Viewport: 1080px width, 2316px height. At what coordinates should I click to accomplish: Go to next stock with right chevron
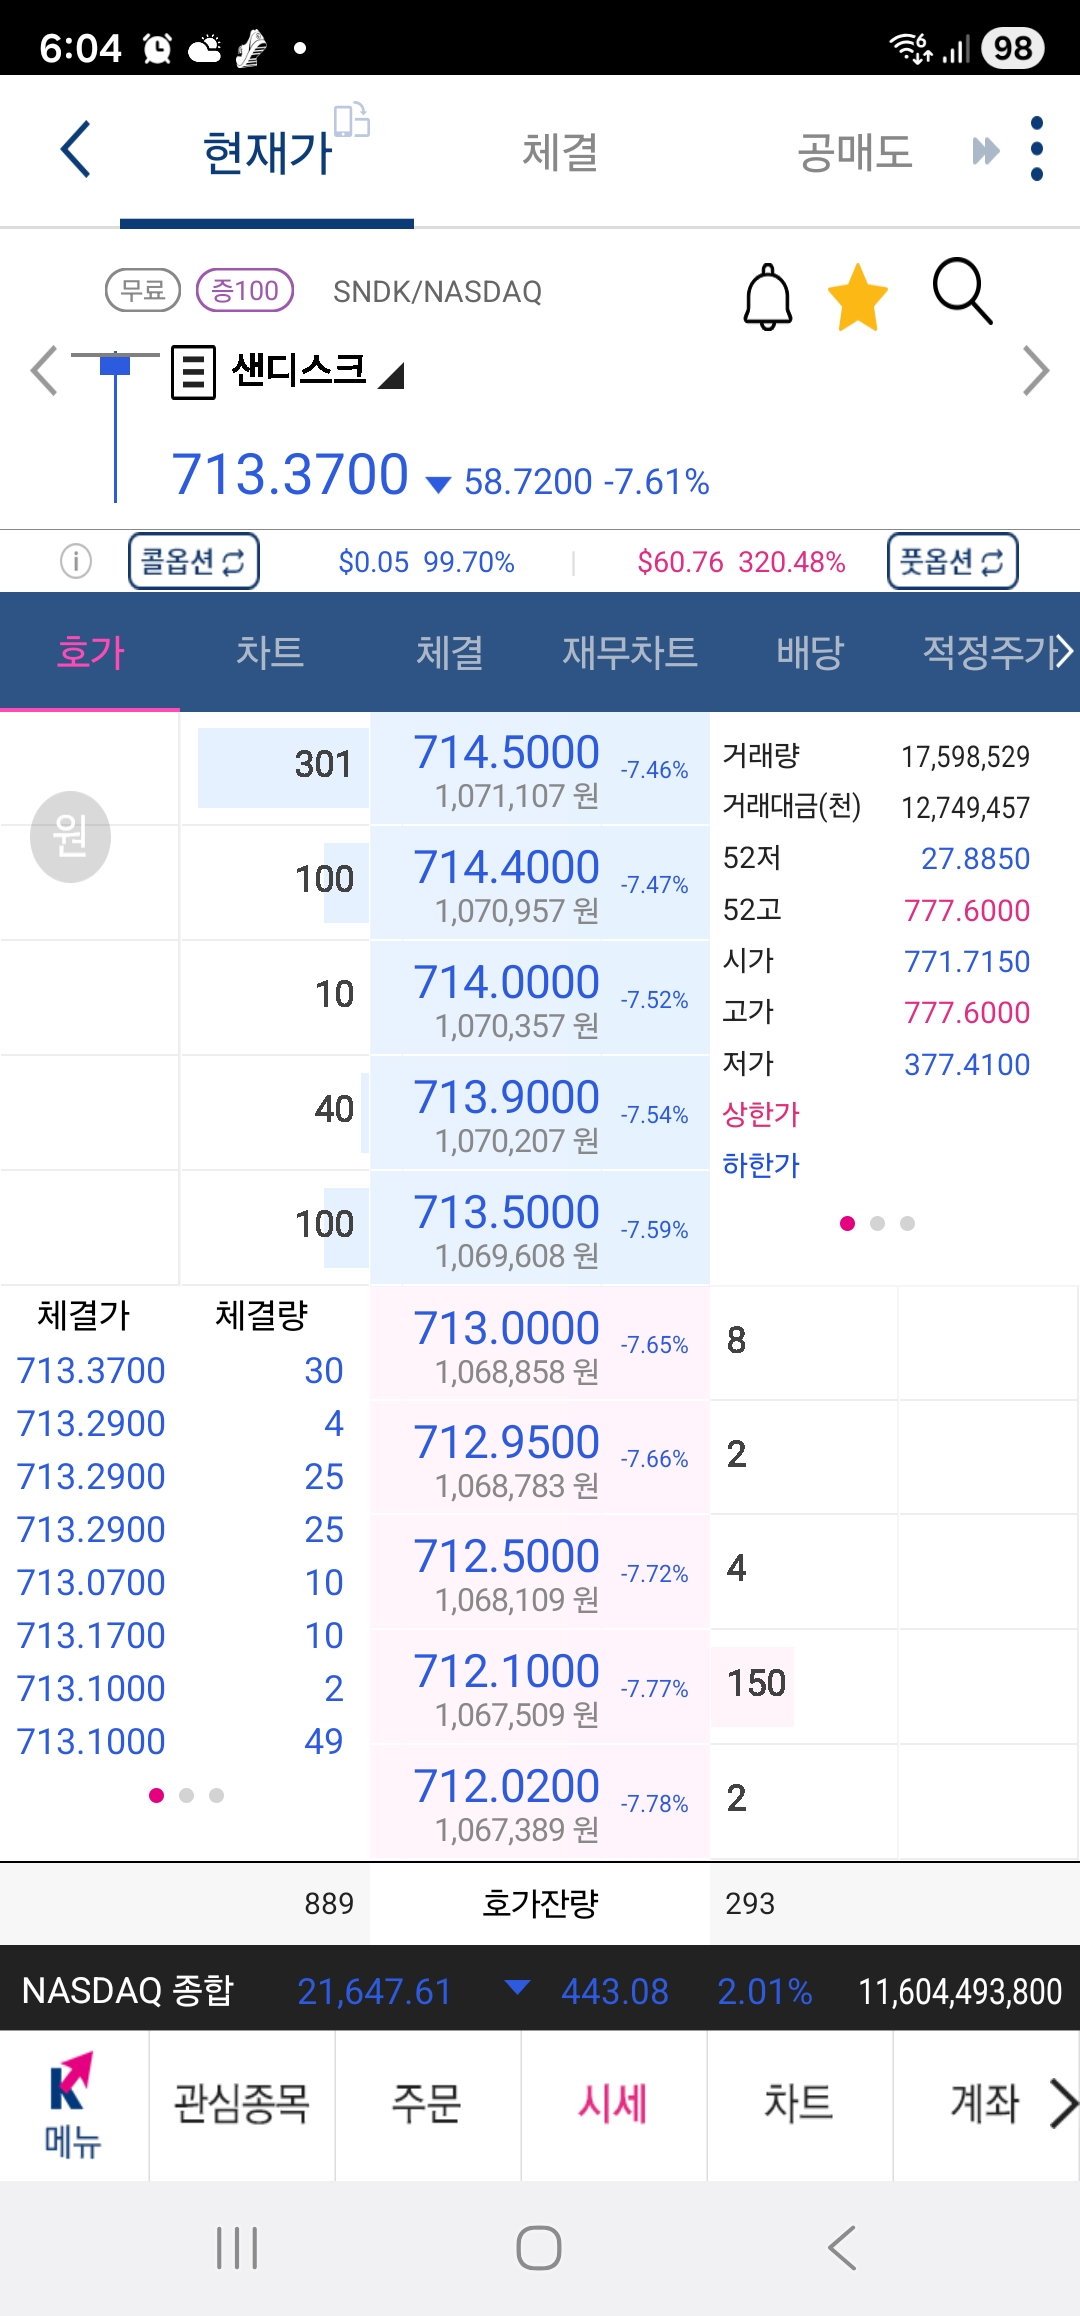tap(1036, 371)
